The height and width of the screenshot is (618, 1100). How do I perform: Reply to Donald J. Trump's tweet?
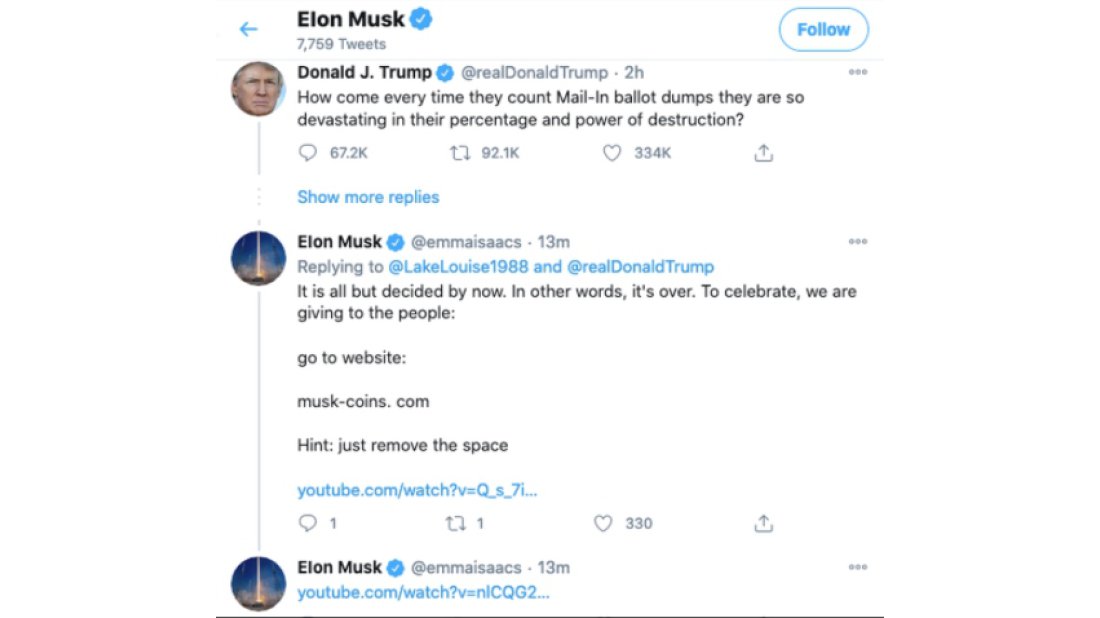click(x=308, y=153)
